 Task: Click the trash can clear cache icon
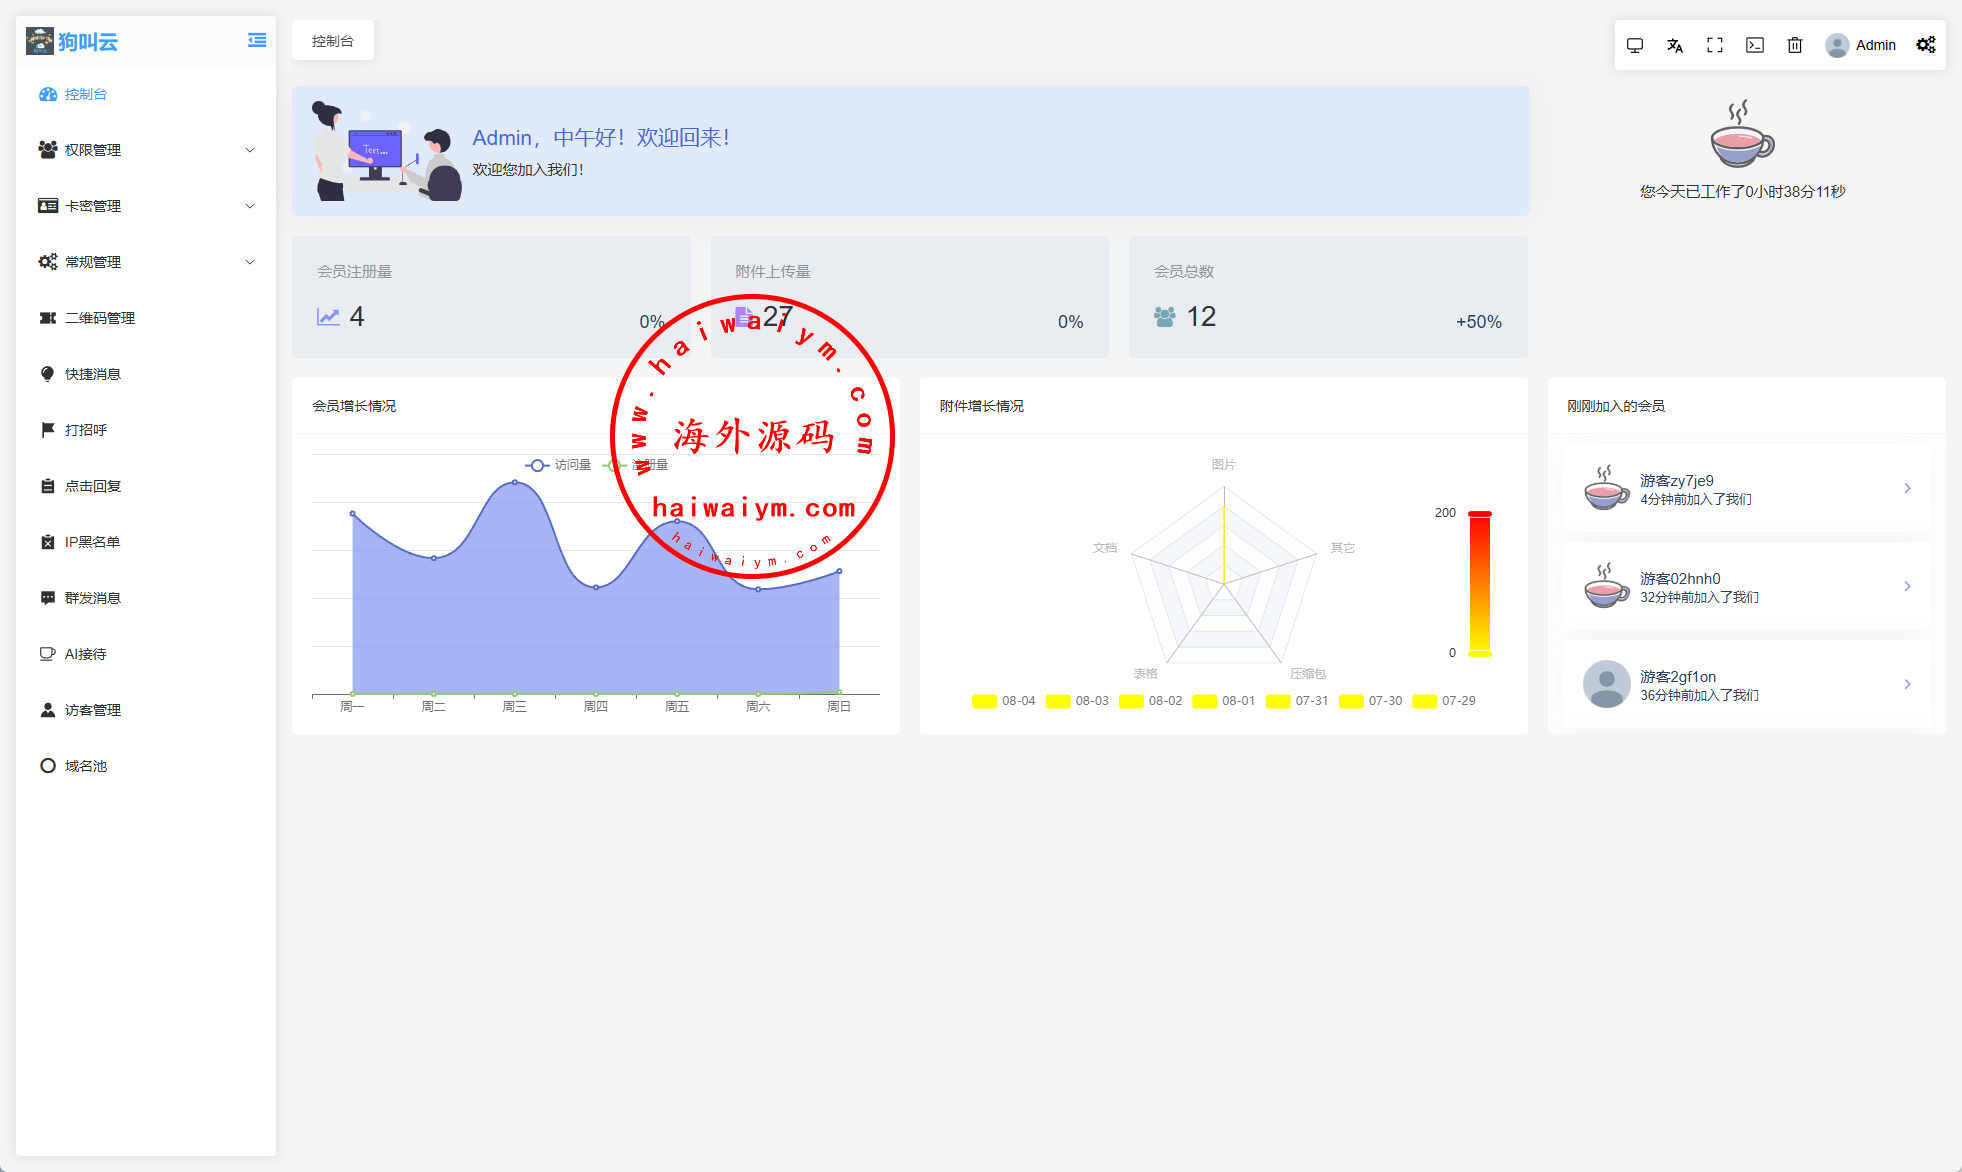[1795, 45]
